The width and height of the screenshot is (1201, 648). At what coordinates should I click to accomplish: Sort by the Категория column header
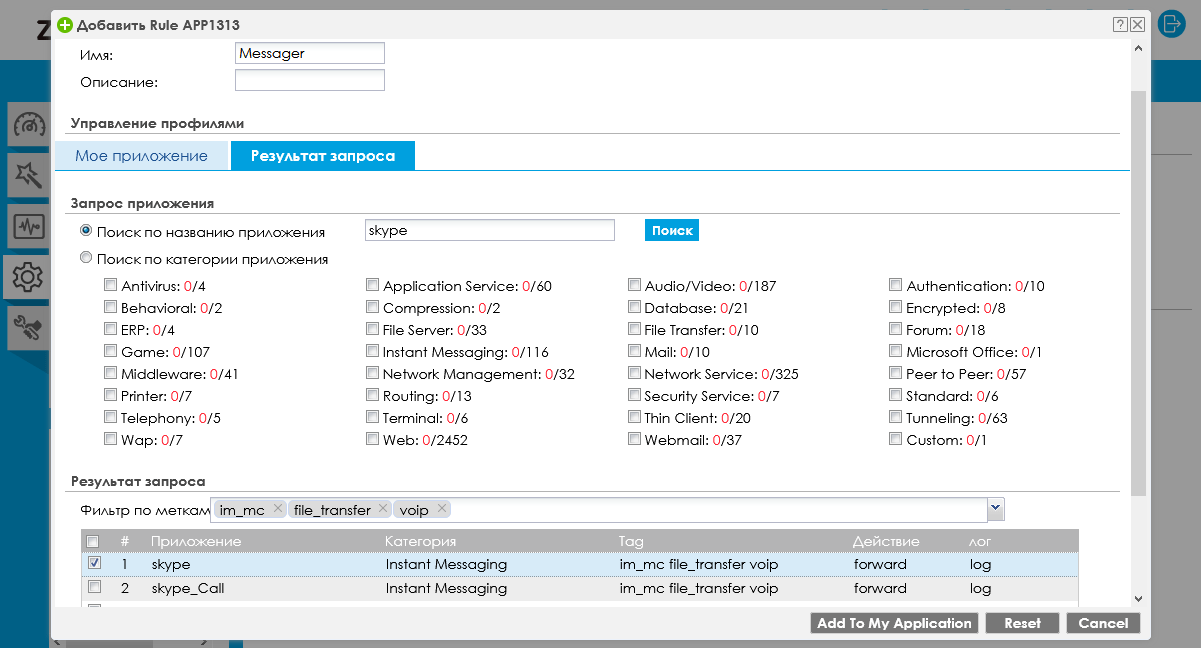[421, 541]
